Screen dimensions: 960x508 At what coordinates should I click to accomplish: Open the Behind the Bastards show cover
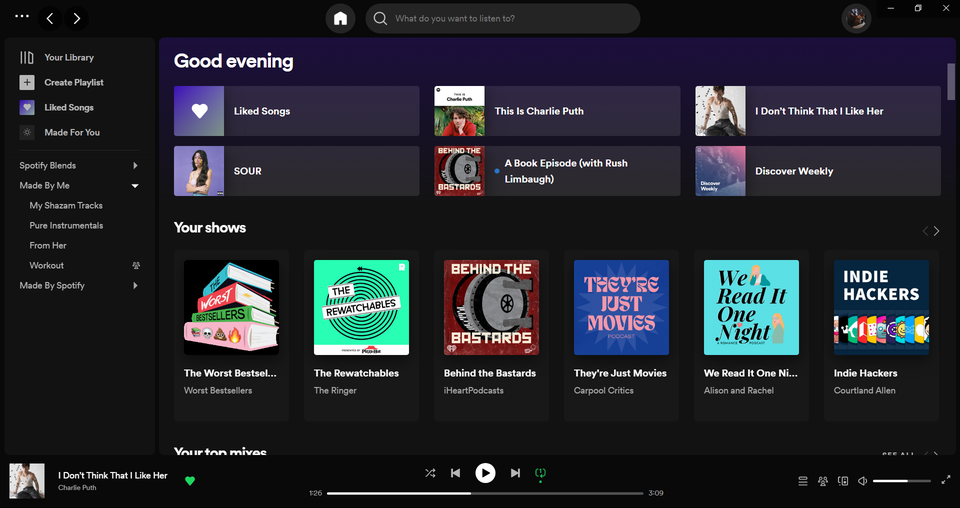491,307
